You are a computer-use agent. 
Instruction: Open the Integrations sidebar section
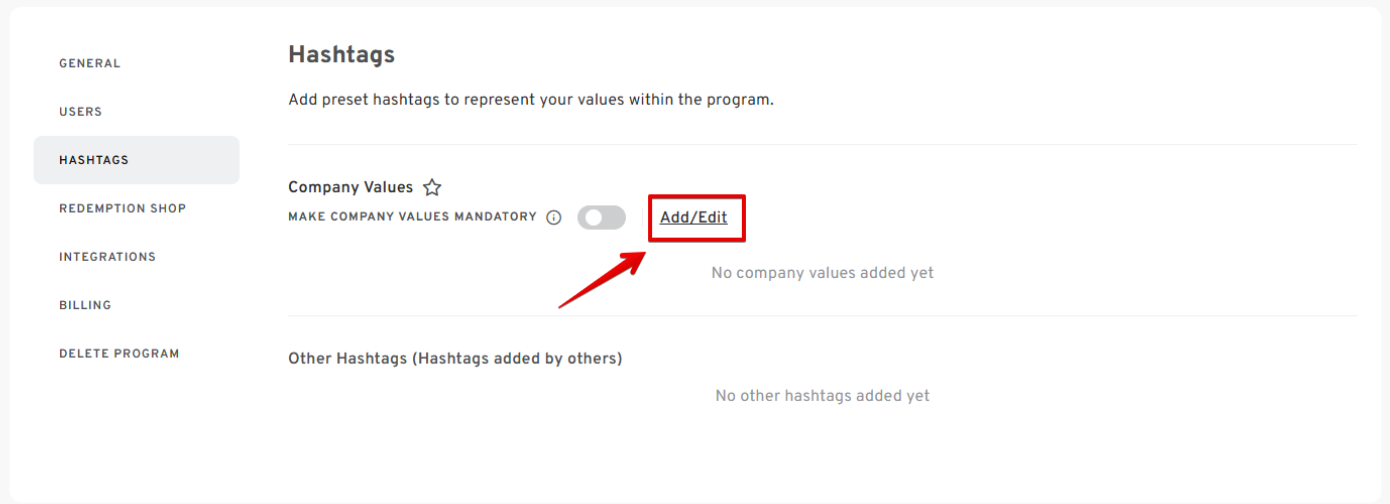[x=108, y=257]
